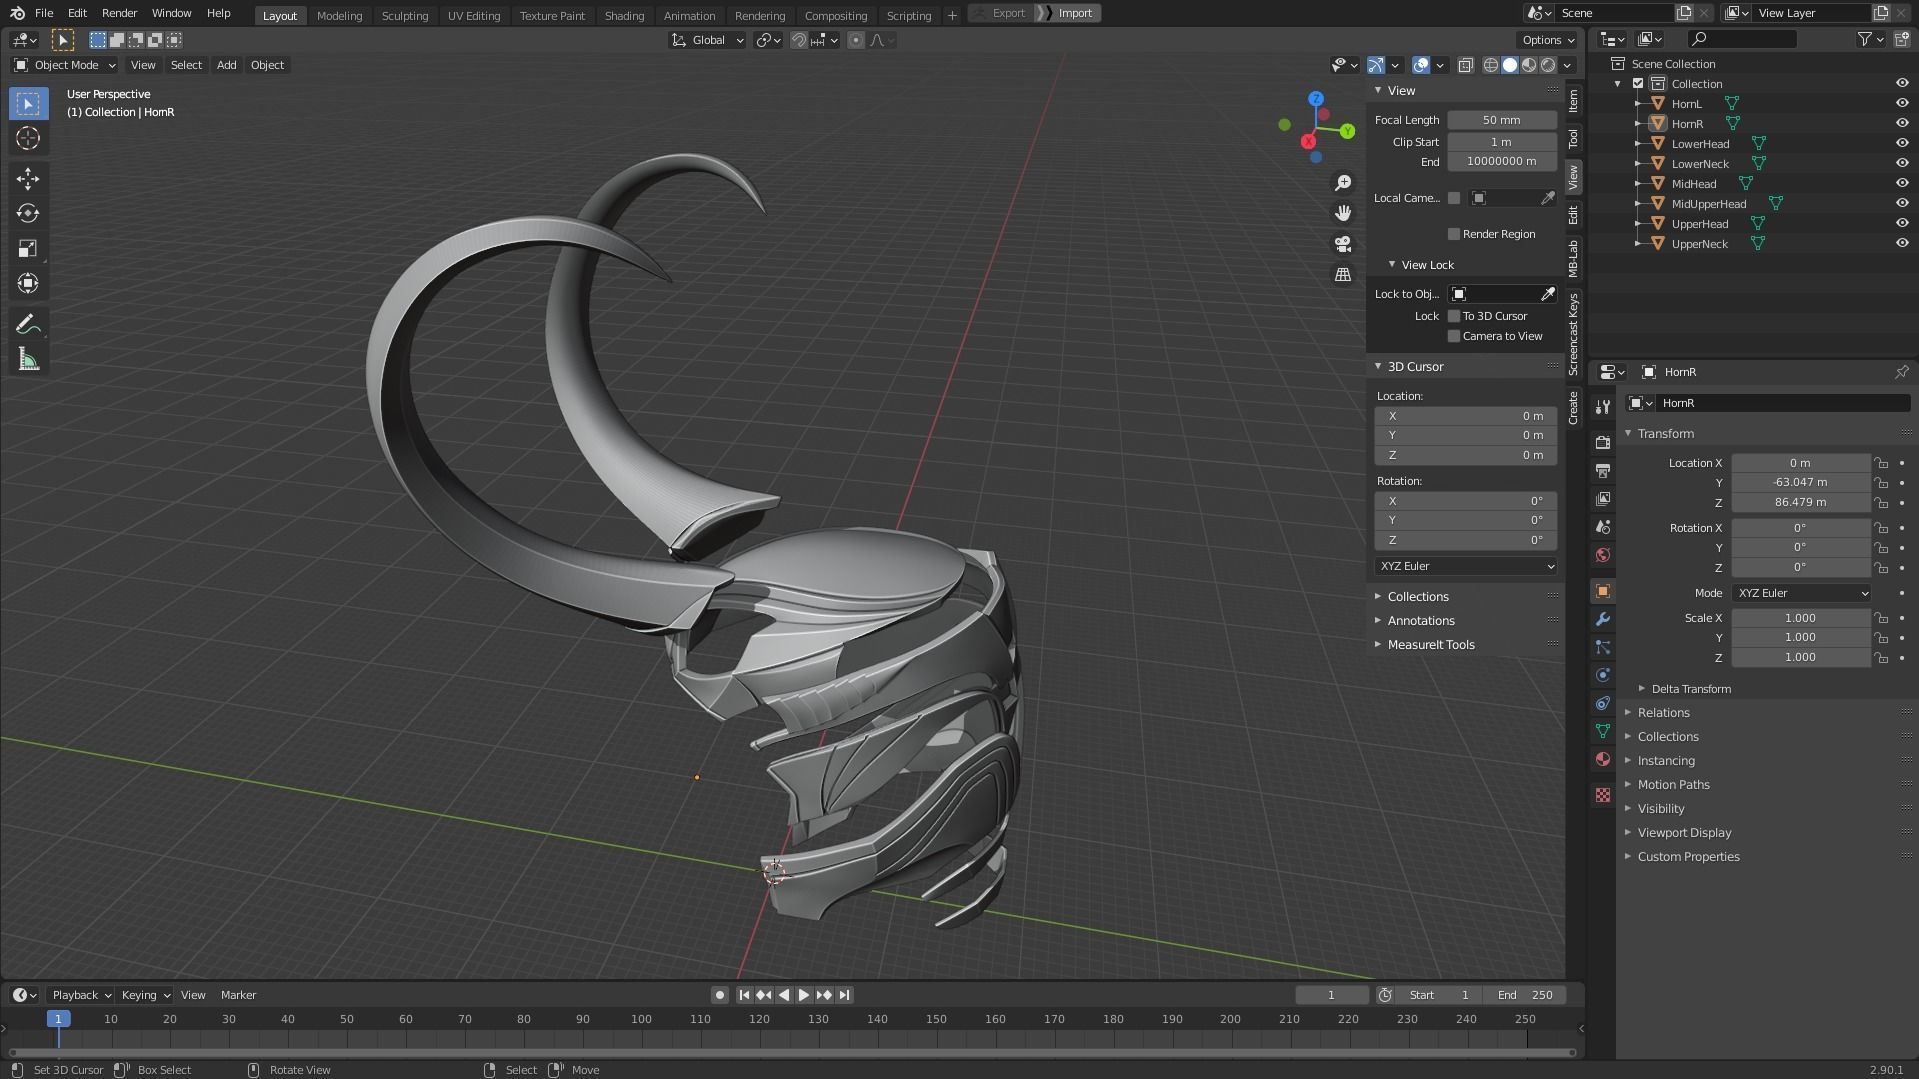This screenshot has width=1919, height=1079.
Task: Click the Blender logo menu icon
Action: [17, 13]
